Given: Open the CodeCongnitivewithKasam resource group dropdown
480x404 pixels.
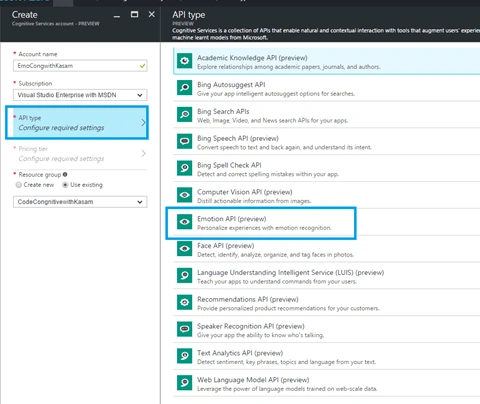Looking at the screenshot, I should tap(80, 202).
